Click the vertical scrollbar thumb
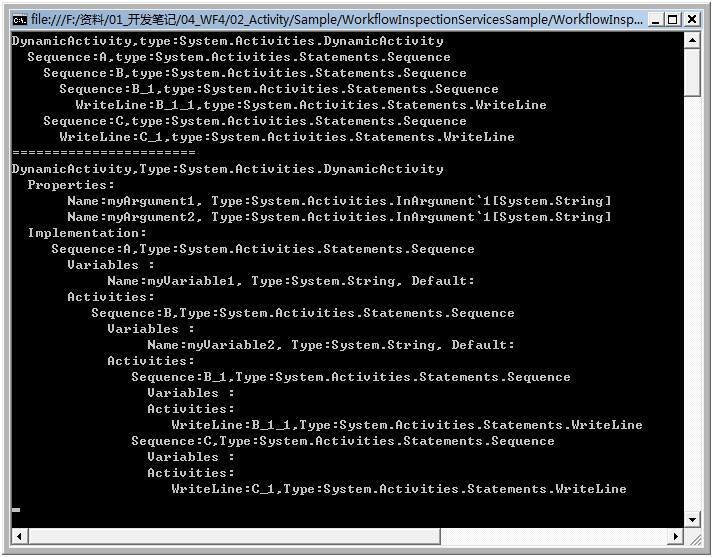 pos(692,73)
